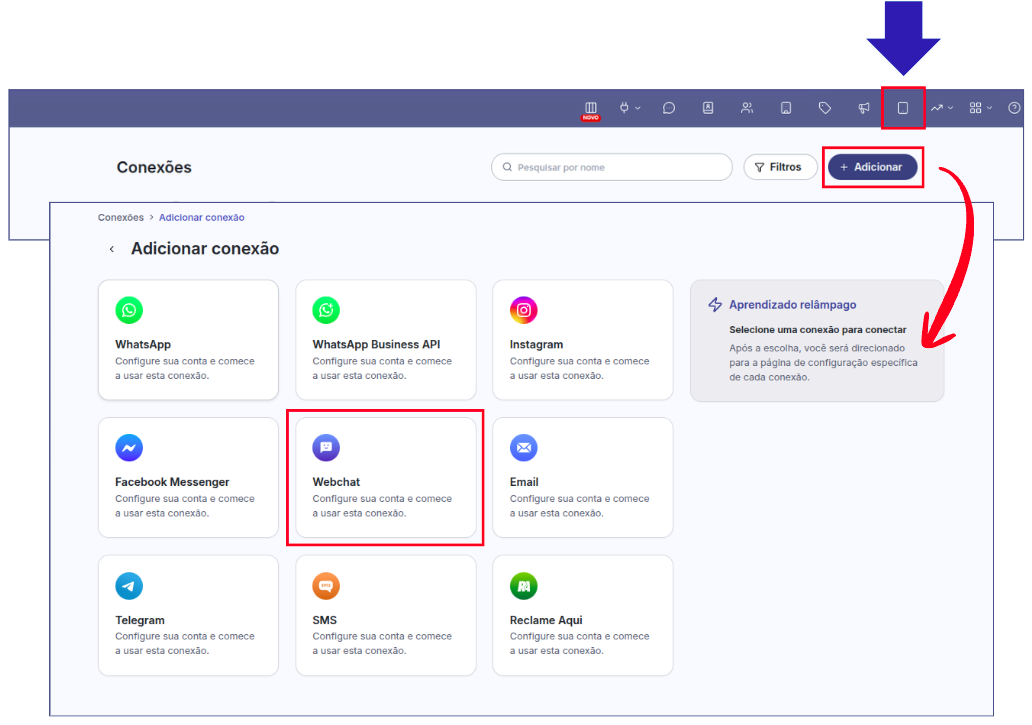Select the Telegram connection card

[x=188, y=615]
